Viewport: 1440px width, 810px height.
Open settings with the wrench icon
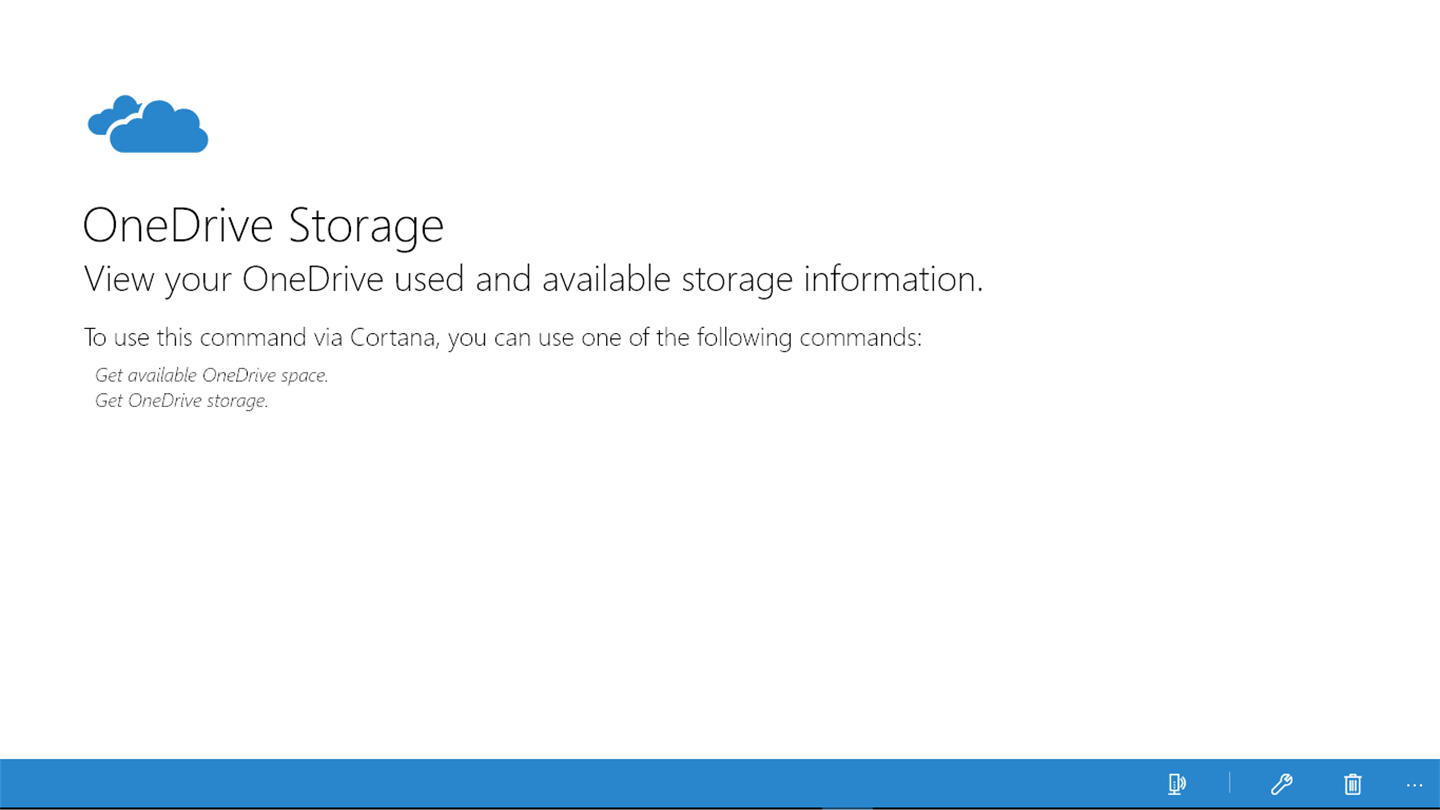click(1281, 784)
